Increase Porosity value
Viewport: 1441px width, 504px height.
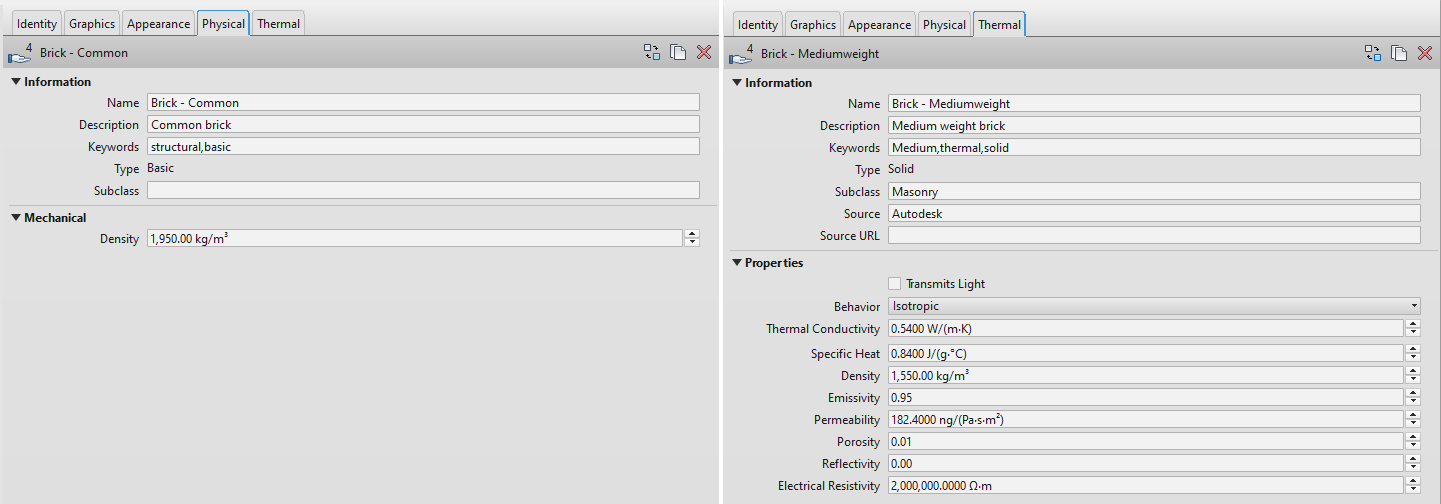click(1413, 437)
